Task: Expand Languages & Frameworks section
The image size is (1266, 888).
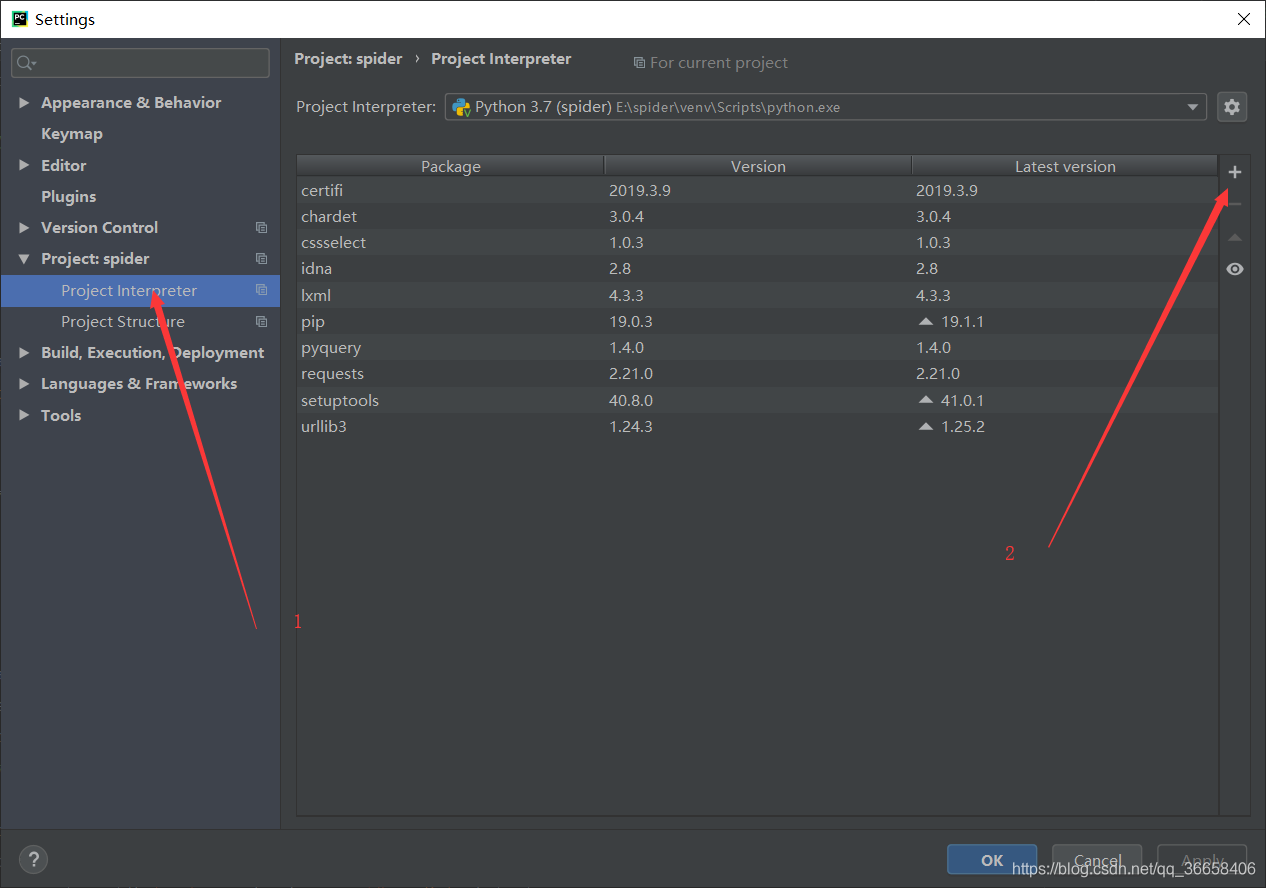Action: click(x=24, y=384)
